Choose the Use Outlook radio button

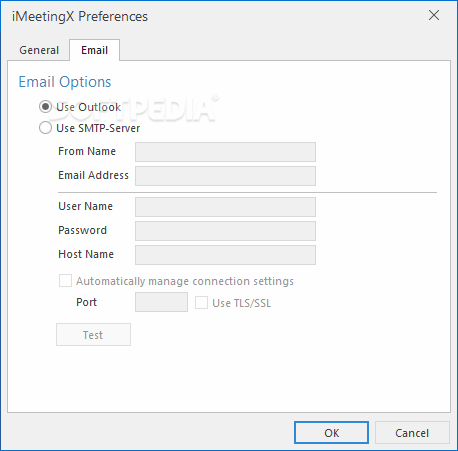[45, 107]
